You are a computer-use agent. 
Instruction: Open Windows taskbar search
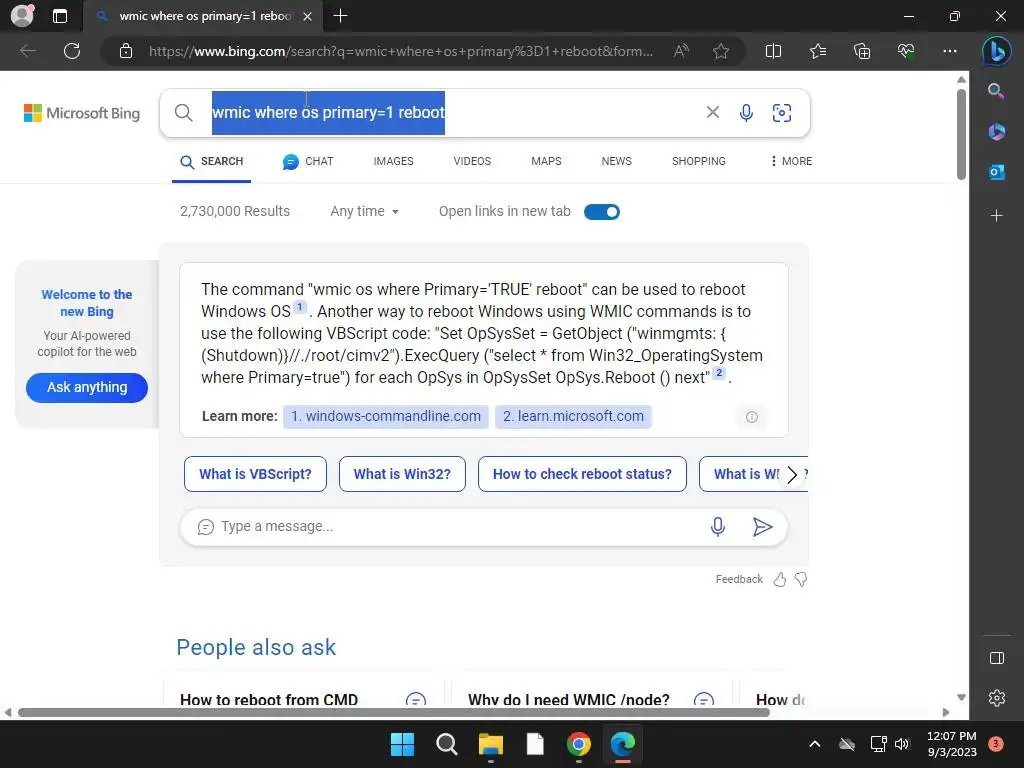447,744
